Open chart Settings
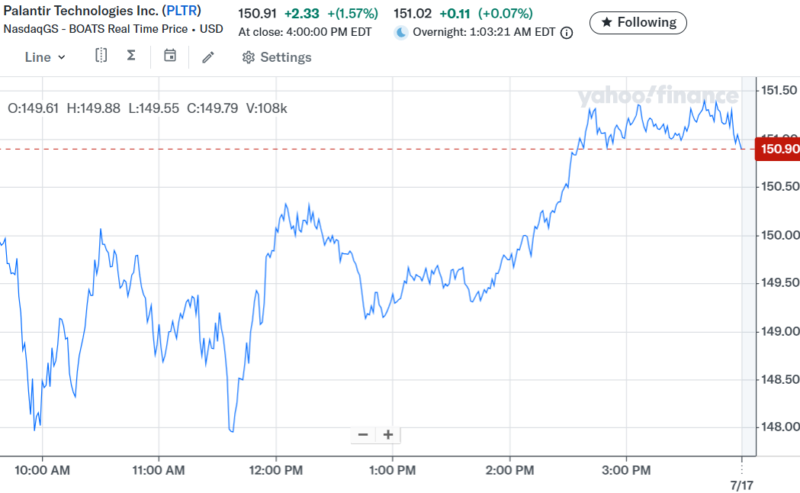 coord(277,57)
